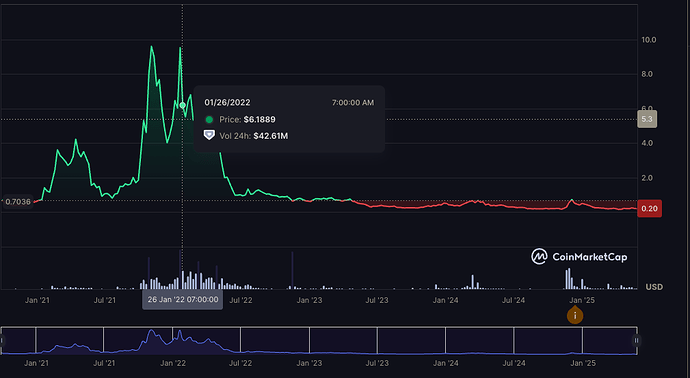The height and width of the screenshot is (378, 690).
Task: Click the CoinMarketCap logo watermark
Action: (x=579, y=257)
